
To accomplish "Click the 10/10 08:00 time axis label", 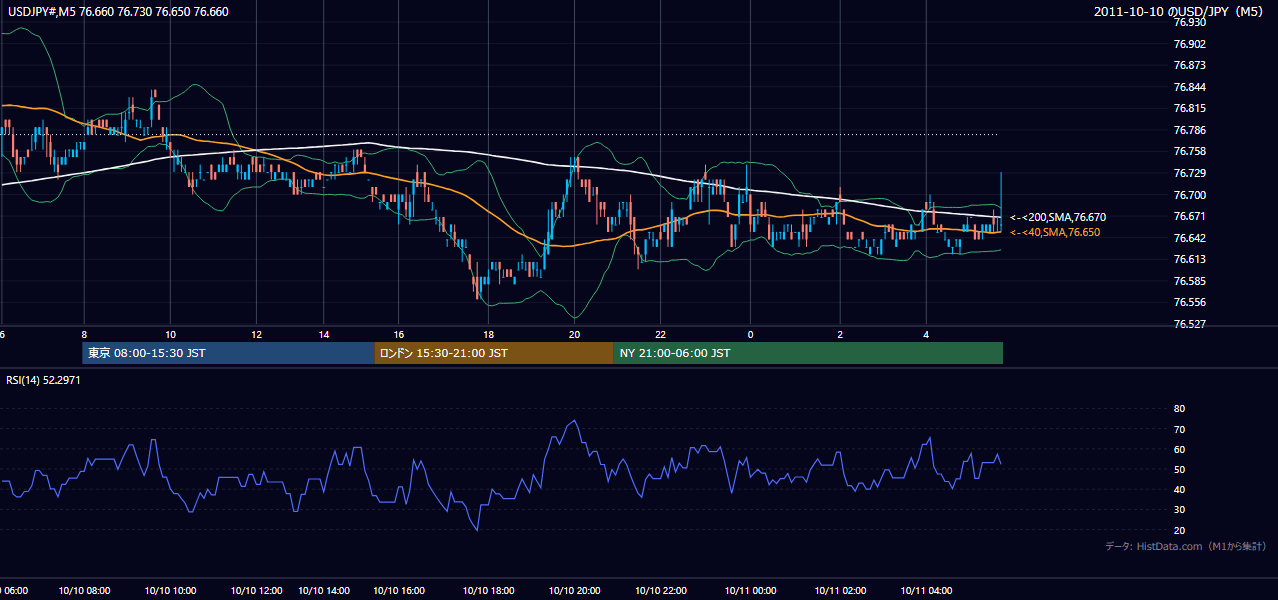I will coord(86,591).
